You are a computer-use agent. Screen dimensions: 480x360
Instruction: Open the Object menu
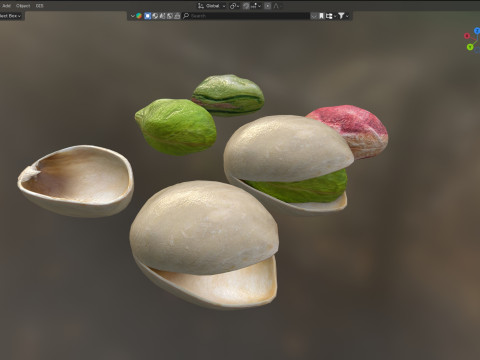pyautogui.click(x=23, y=6)
